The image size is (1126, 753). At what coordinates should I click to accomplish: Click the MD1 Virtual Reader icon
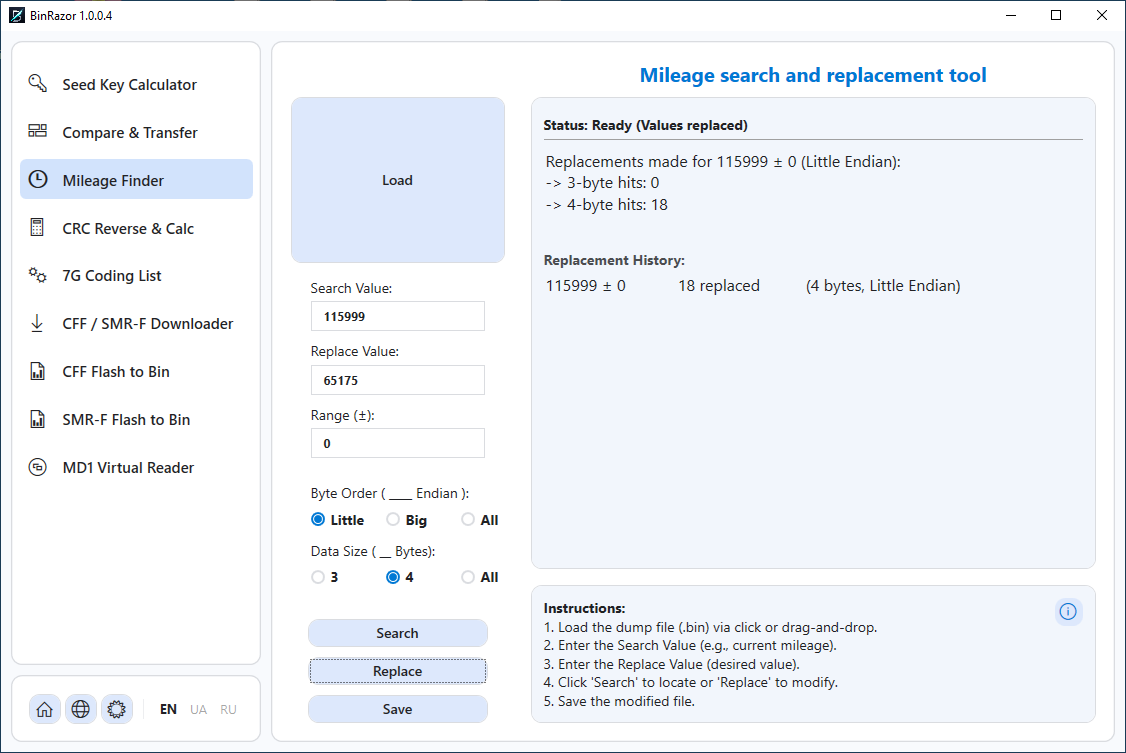coord(37,467)
